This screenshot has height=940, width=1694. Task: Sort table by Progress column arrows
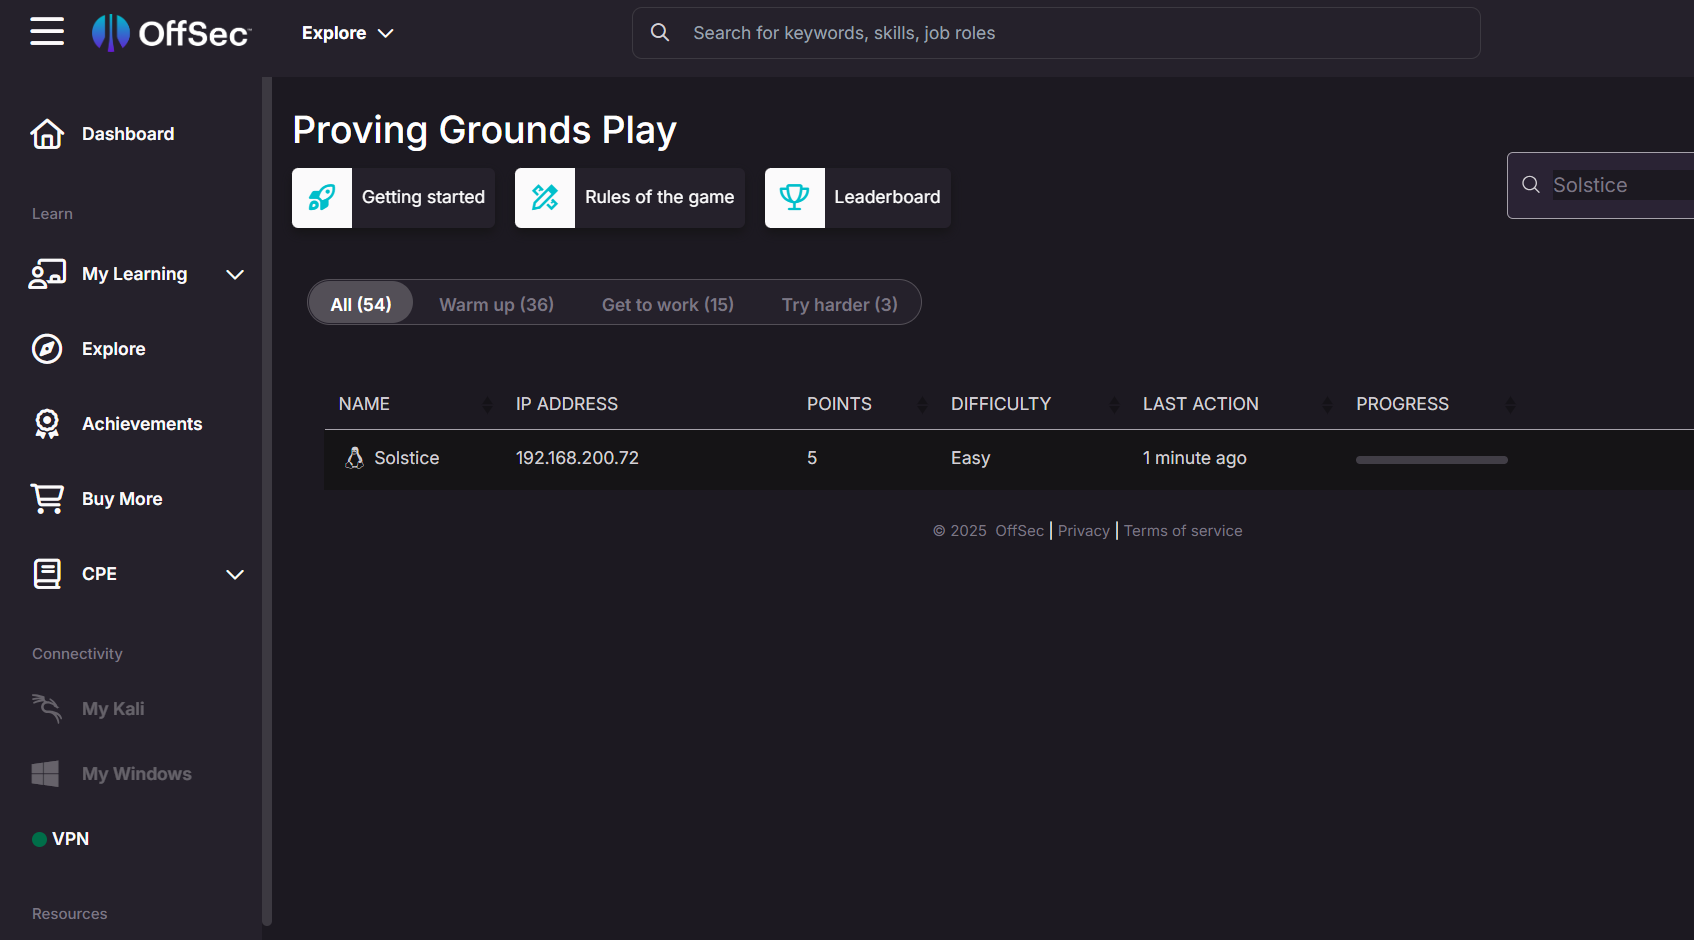[x=1510, y=404]
